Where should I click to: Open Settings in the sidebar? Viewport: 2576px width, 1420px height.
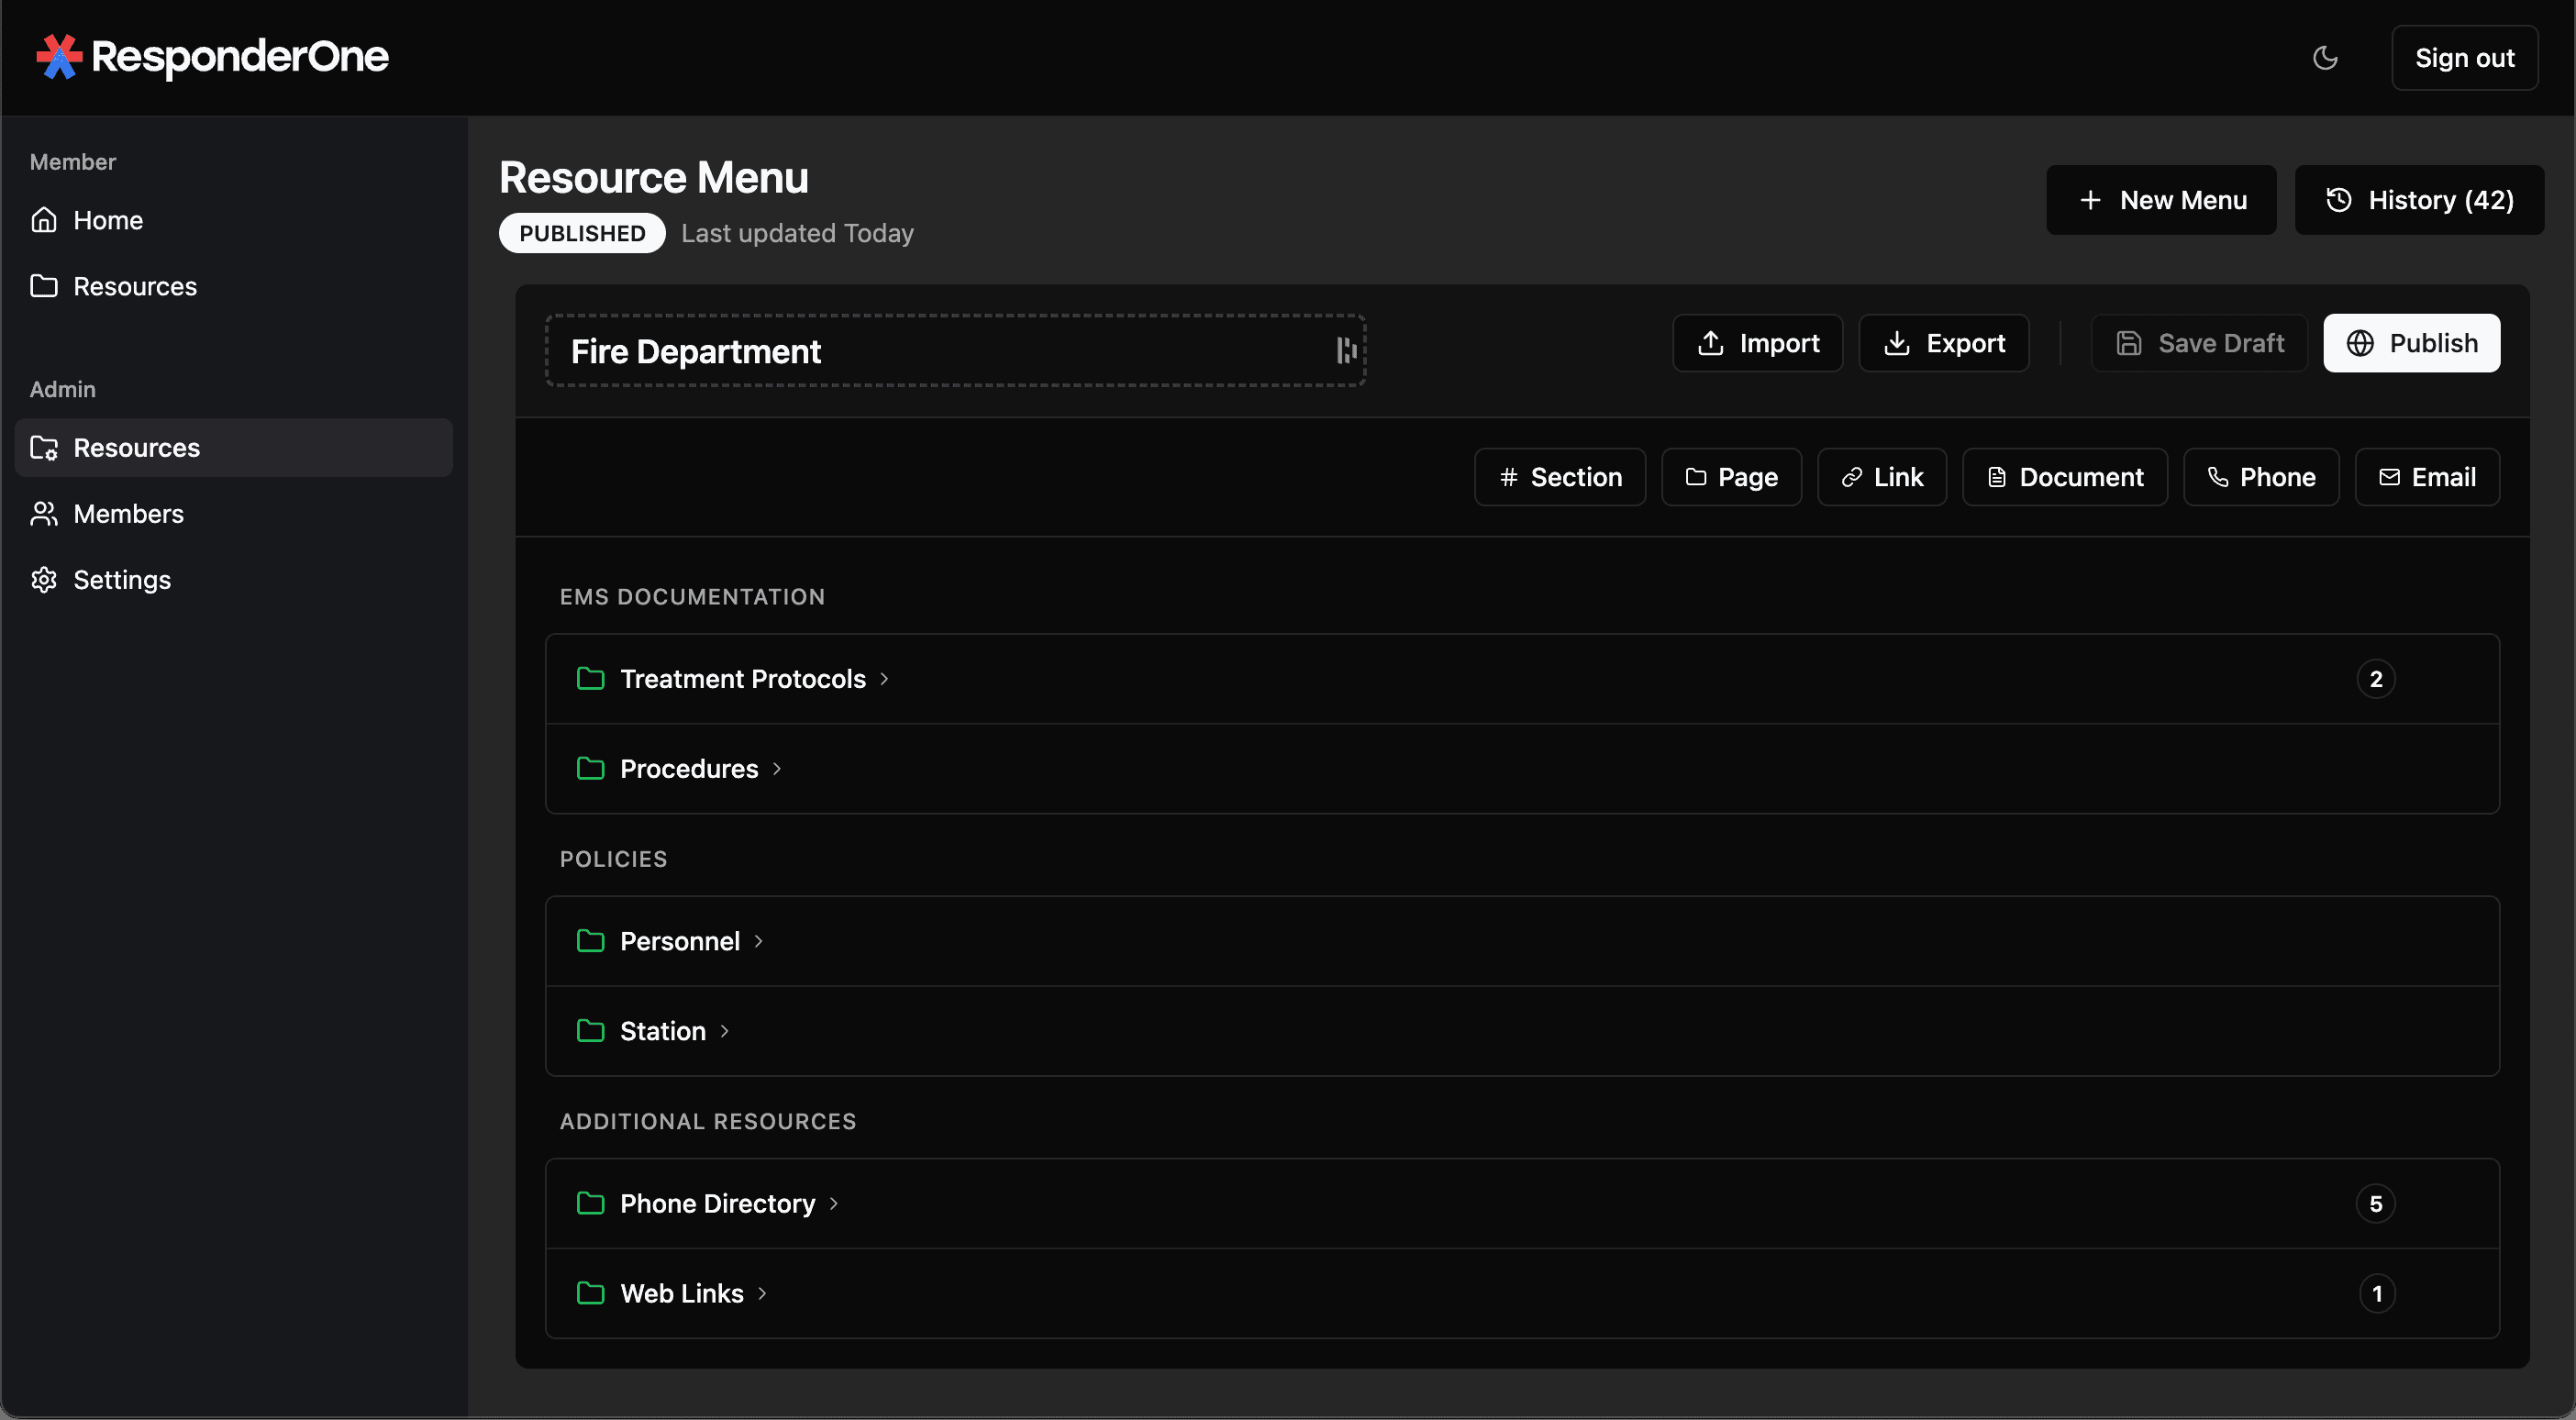121,580
